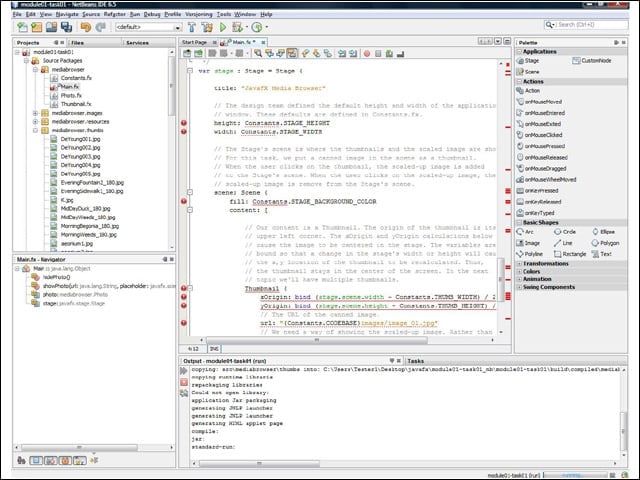Select the Text shape in Palette
This screenshot has width=640, height=480.
click(x=602, y=254)
